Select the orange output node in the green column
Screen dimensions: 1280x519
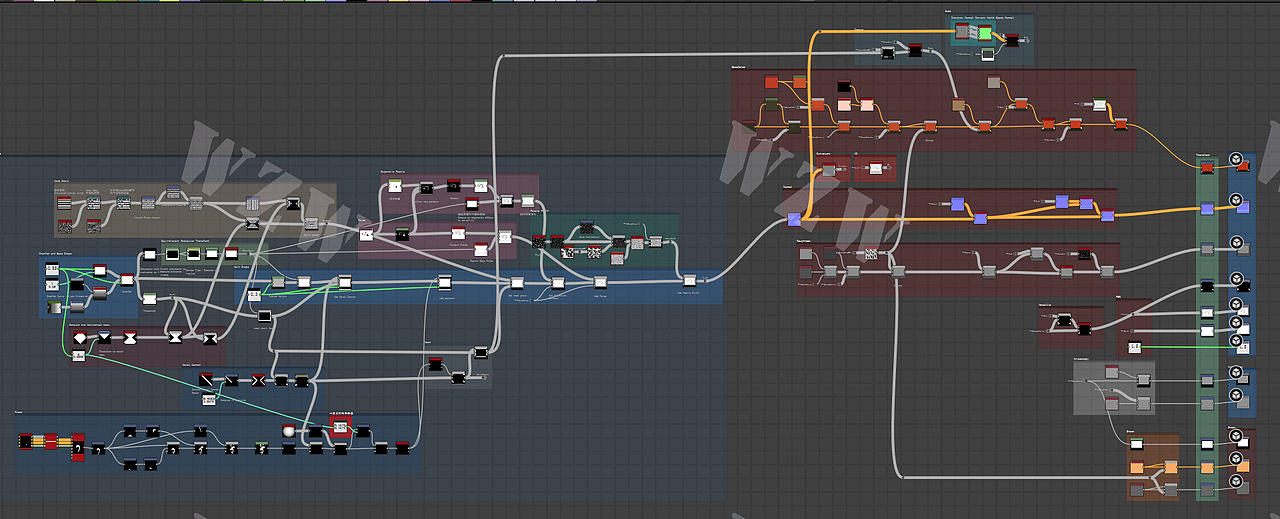click(x=1207, y=468)
